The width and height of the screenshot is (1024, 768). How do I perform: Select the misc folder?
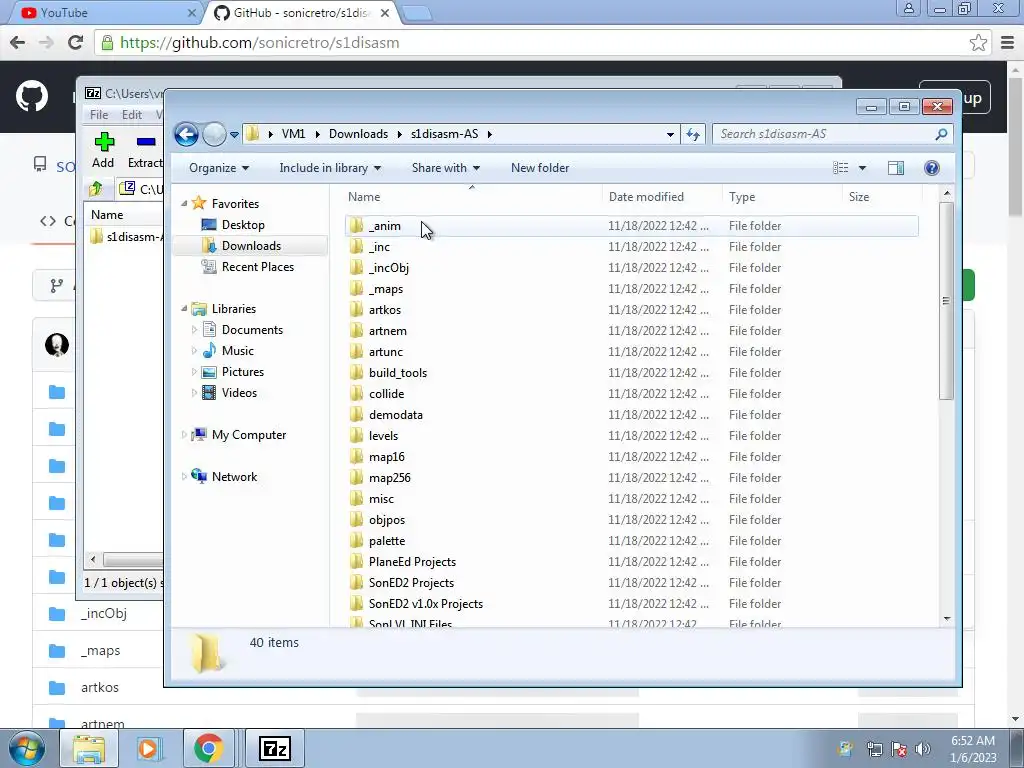(381, 499)
